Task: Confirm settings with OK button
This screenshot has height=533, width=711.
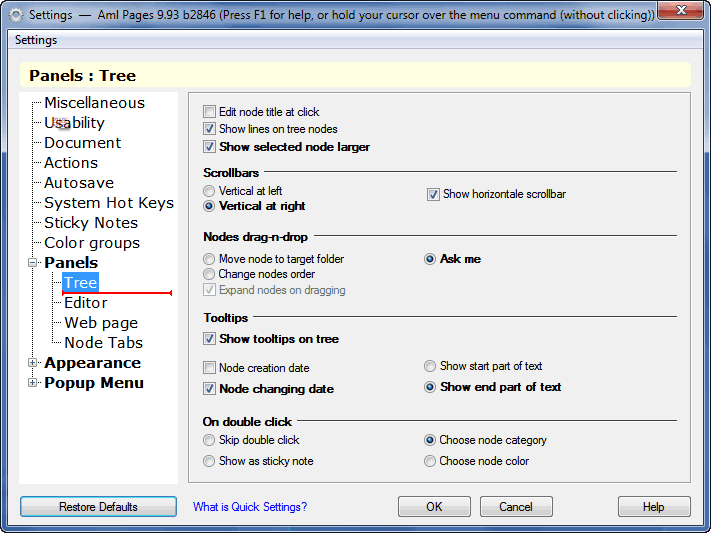Action: [x=434, y=507]
